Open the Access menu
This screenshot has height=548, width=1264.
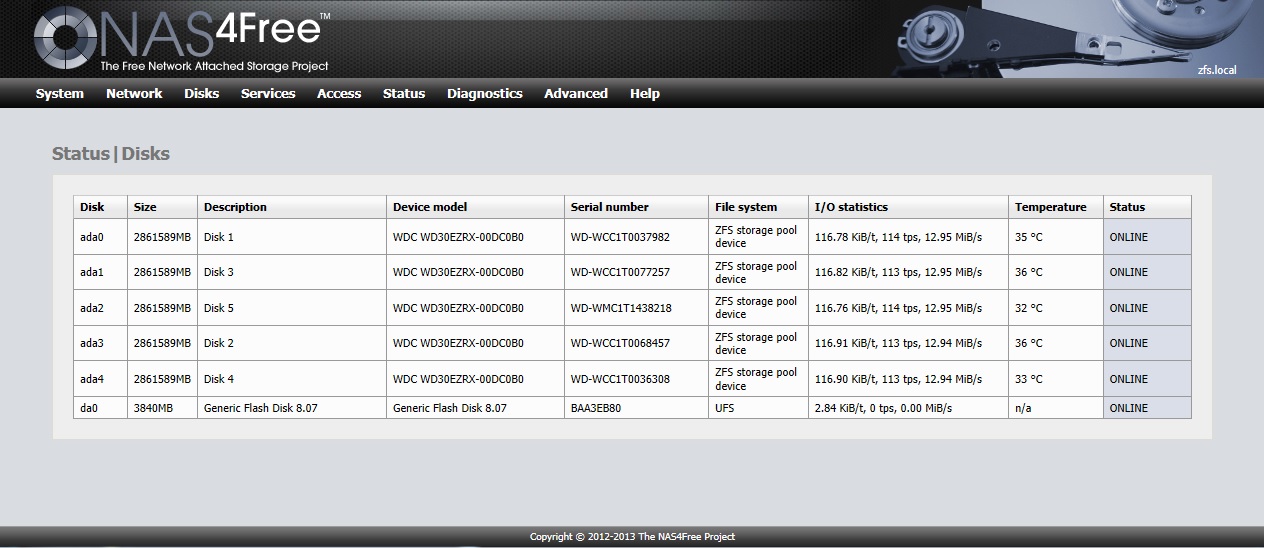pyautogui.click(x=339, y=93)
